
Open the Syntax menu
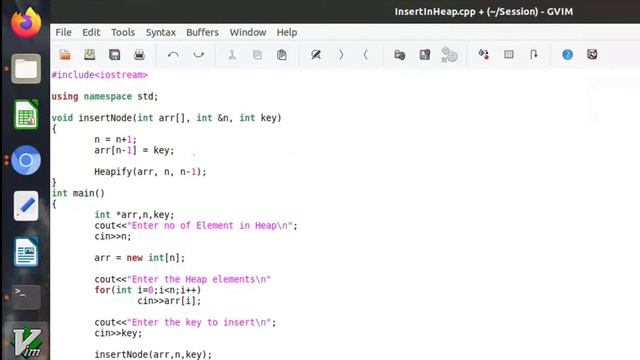click(161, 32)
